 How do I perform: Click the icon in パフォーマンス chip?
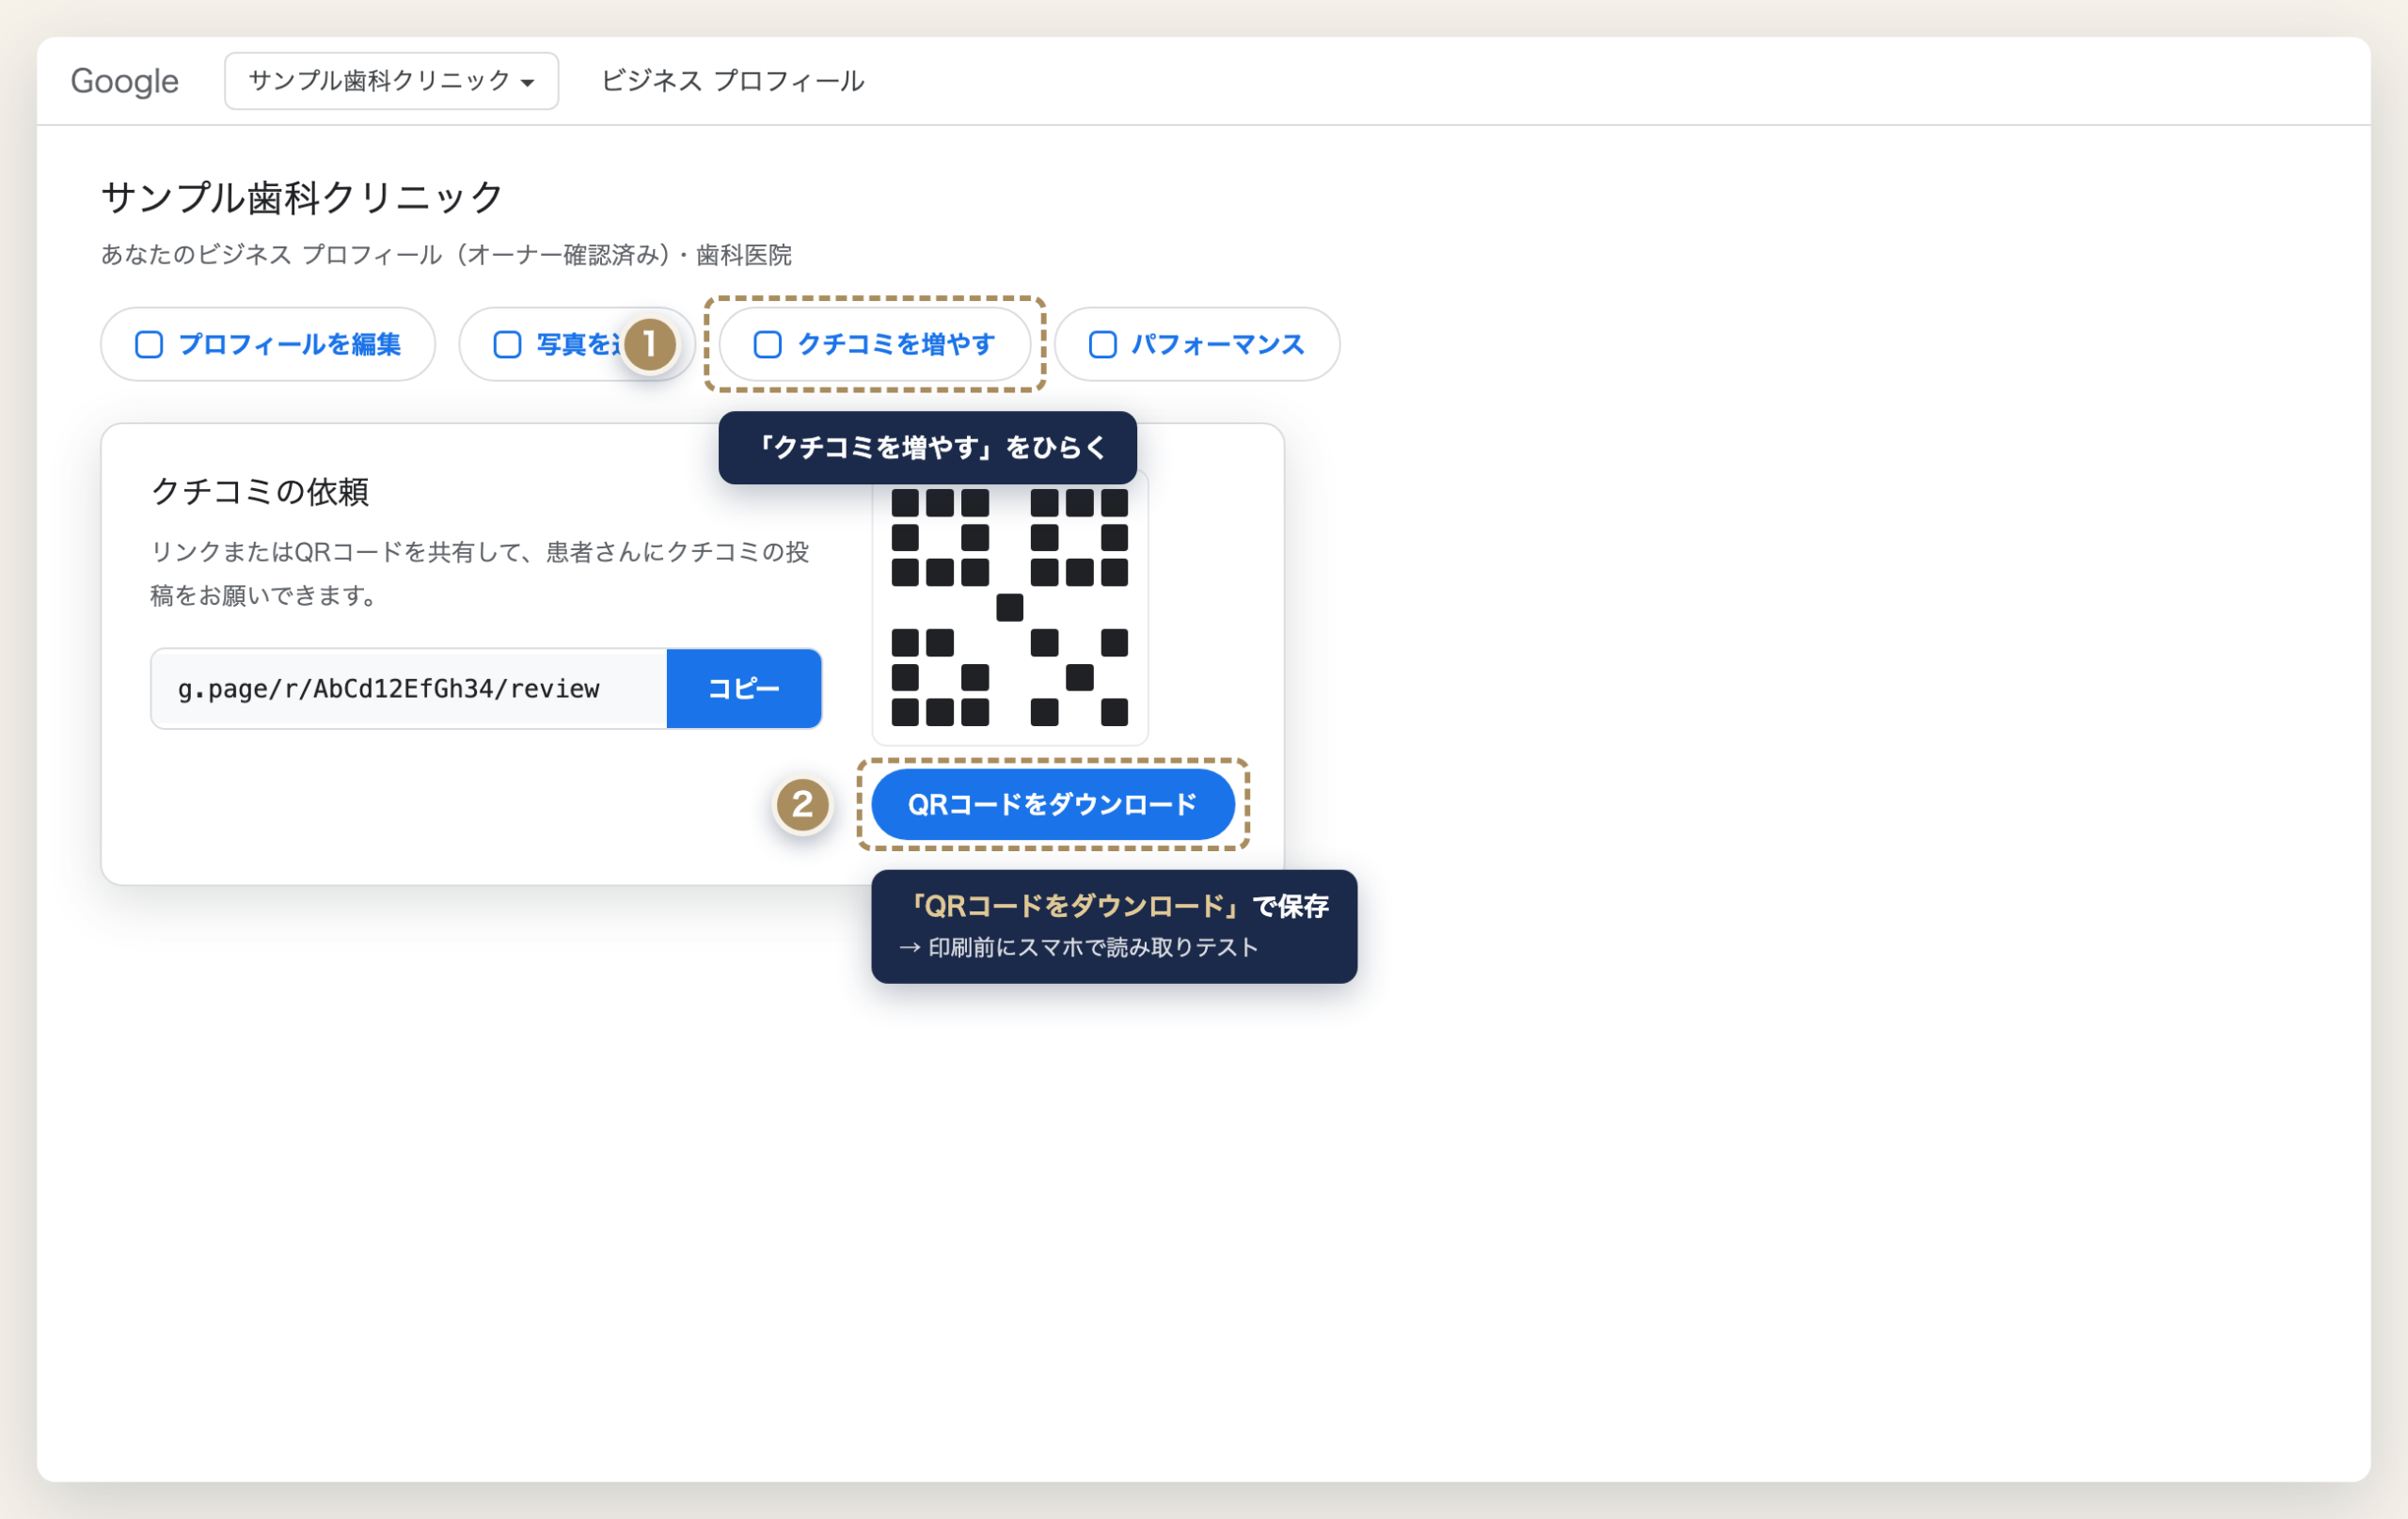click(x=1102, y=344)
